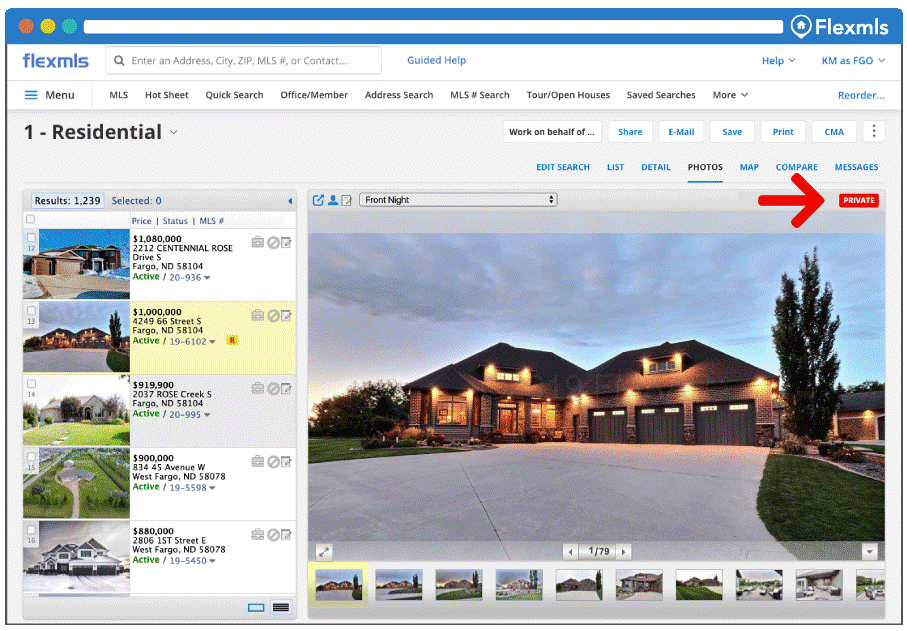Expand the 1 - Residential search dropdown

point(174,132)
